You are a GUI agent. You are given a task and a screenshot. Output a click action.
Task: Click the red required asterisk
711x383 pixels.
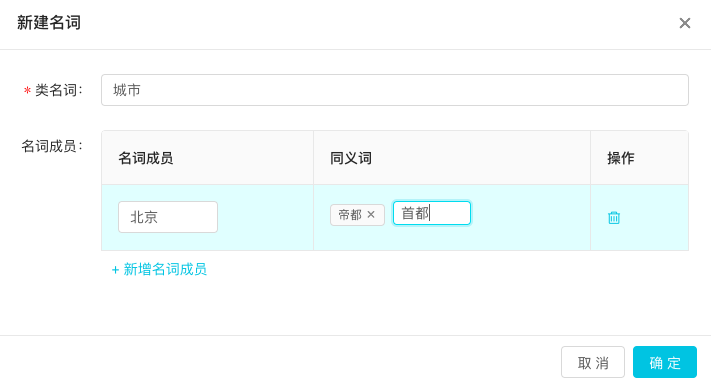27,91
